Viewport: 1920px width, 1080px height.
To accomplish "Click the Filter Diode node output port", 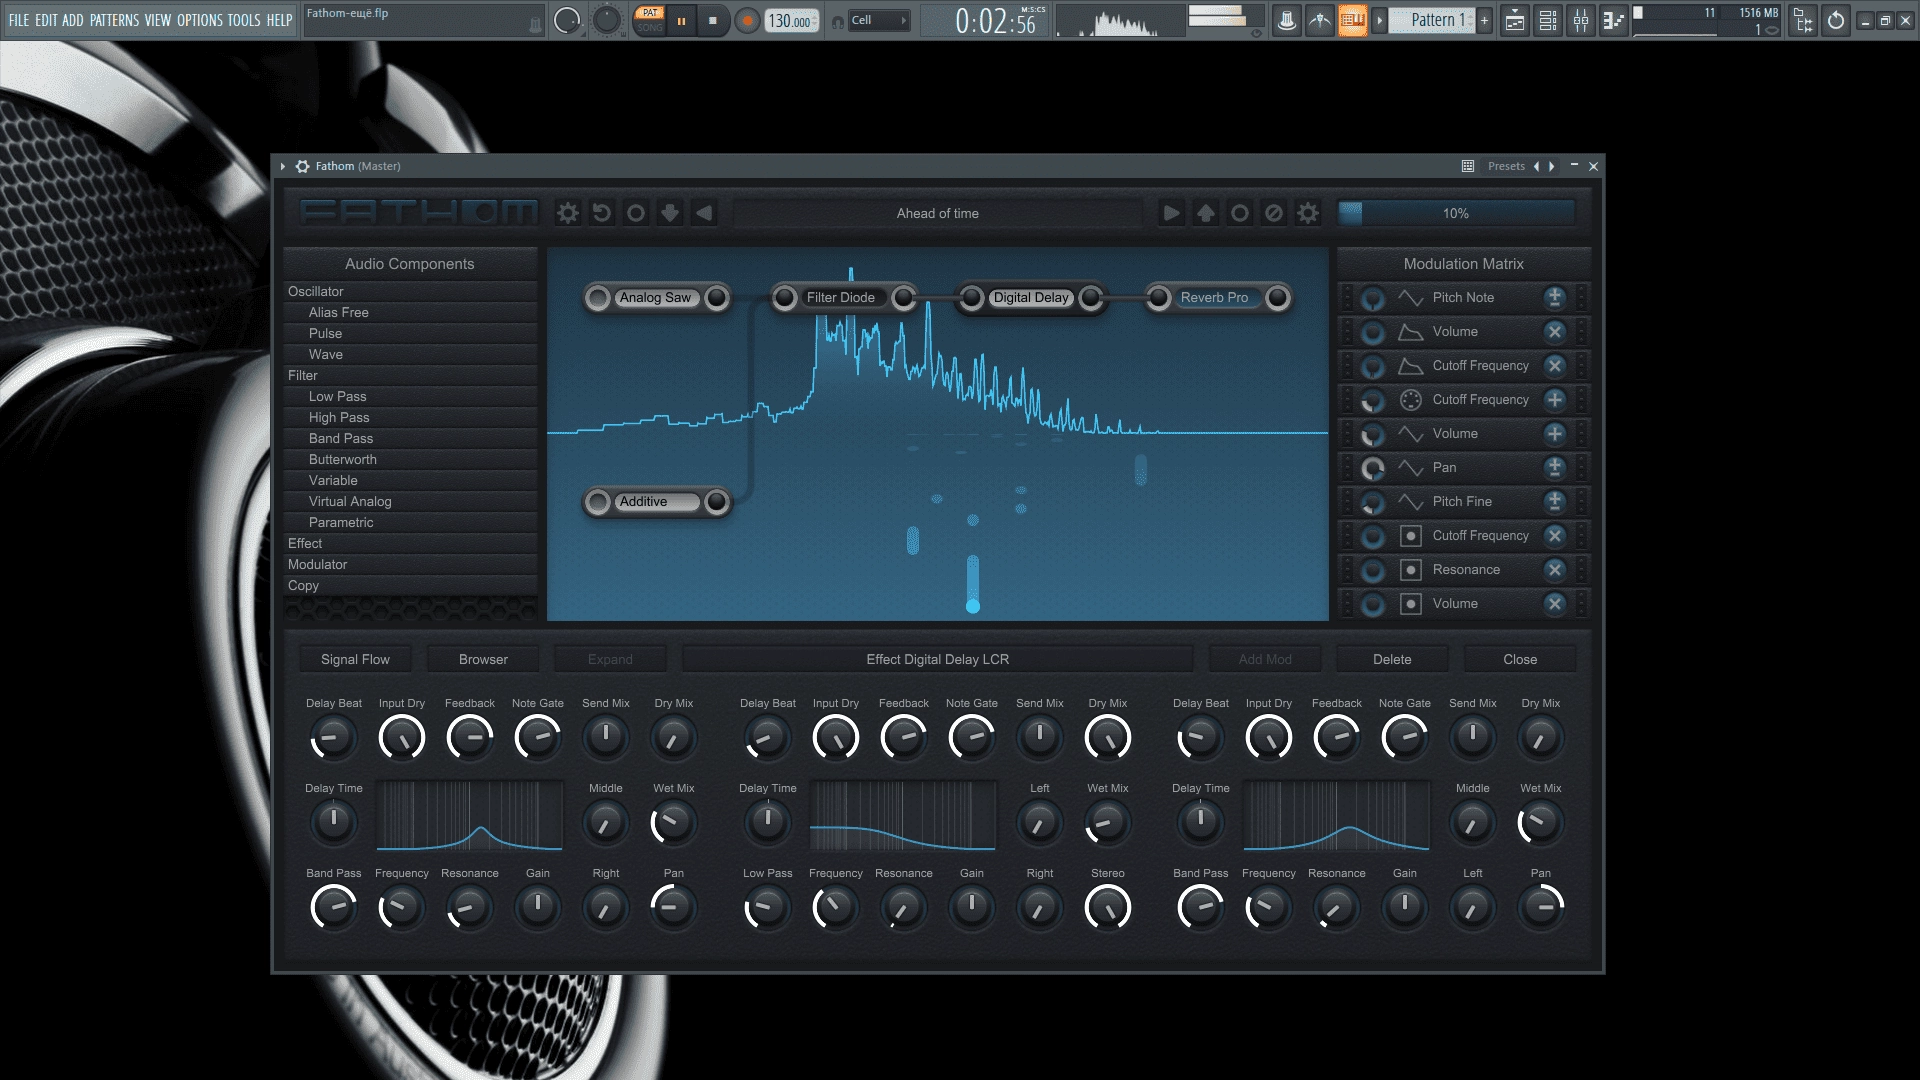I will [903, 297].
